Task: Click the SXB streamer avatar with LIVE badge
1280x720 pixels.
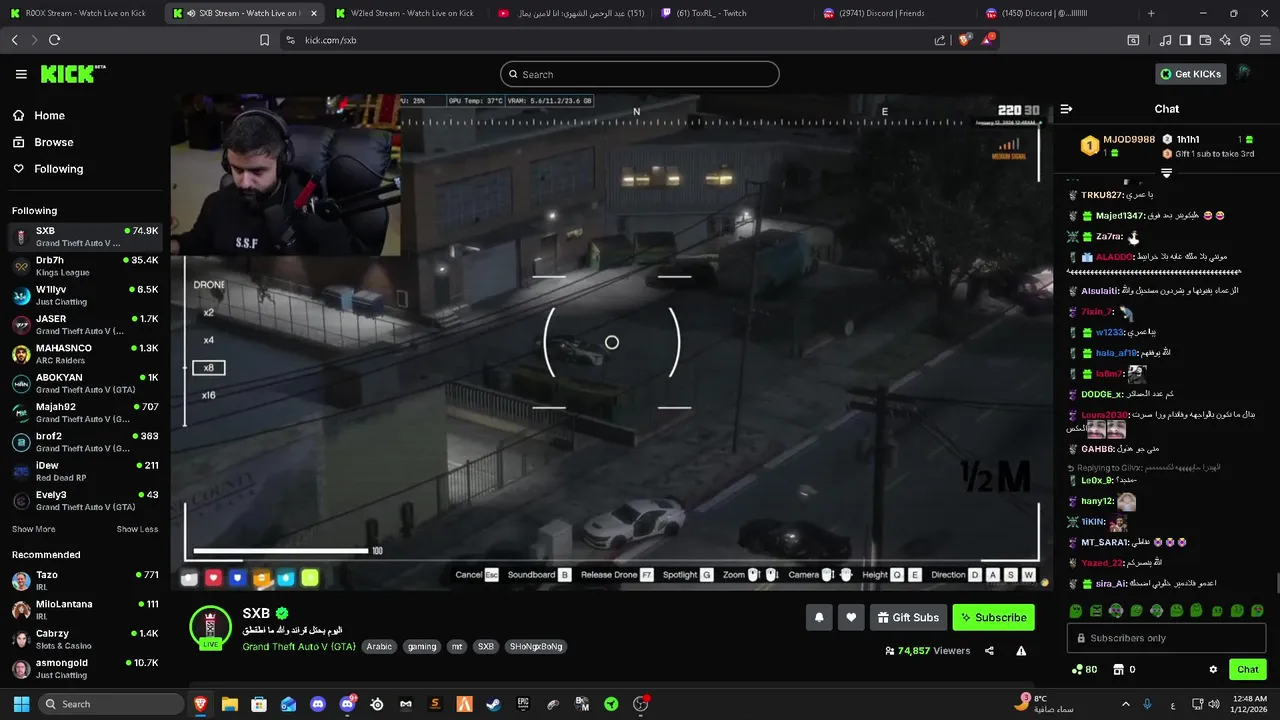Action: pos(210,628)
